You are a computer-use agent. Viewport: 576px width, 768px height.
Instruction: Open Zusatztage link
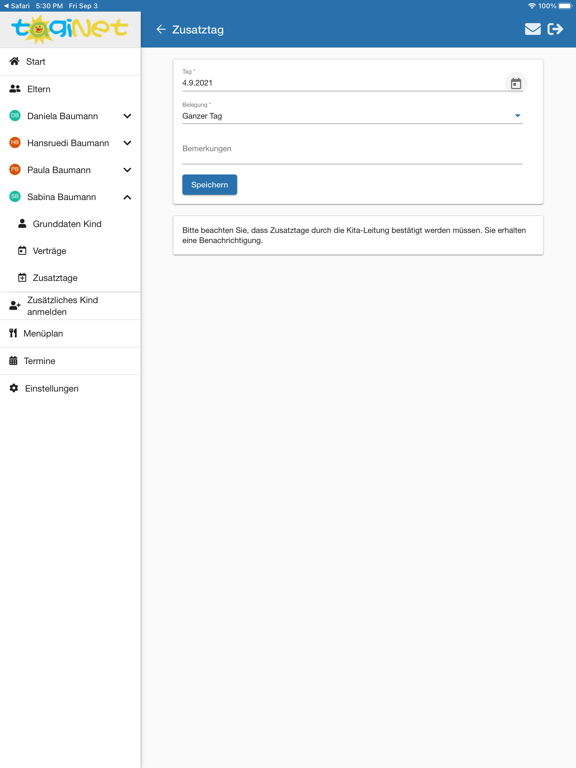point(55,278)
